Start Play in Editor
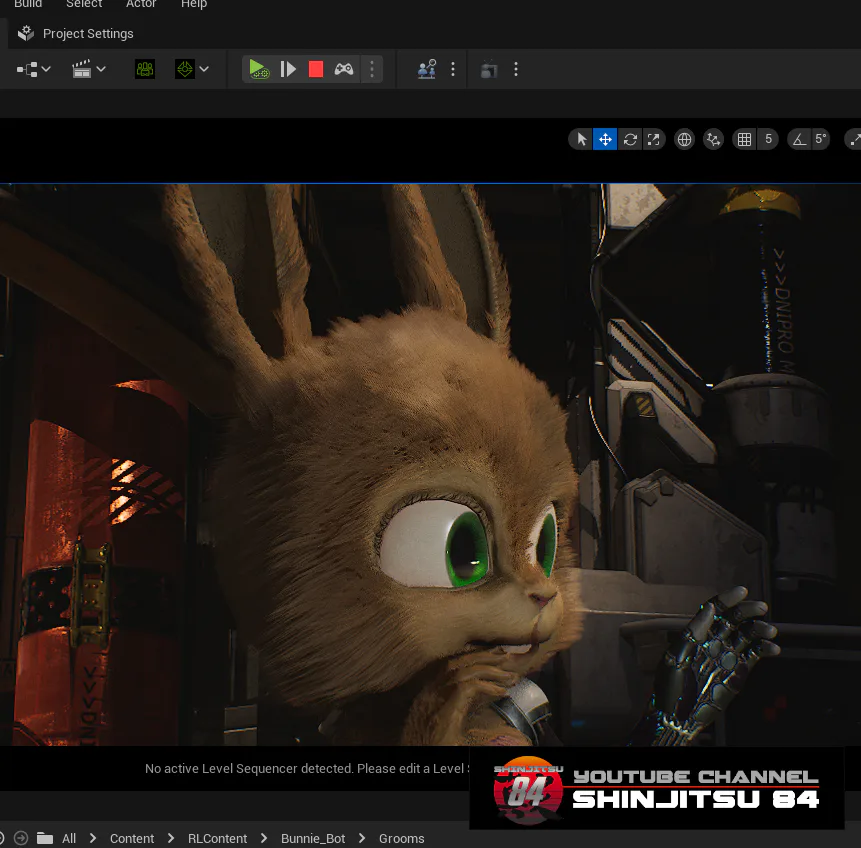 point(259,69)
